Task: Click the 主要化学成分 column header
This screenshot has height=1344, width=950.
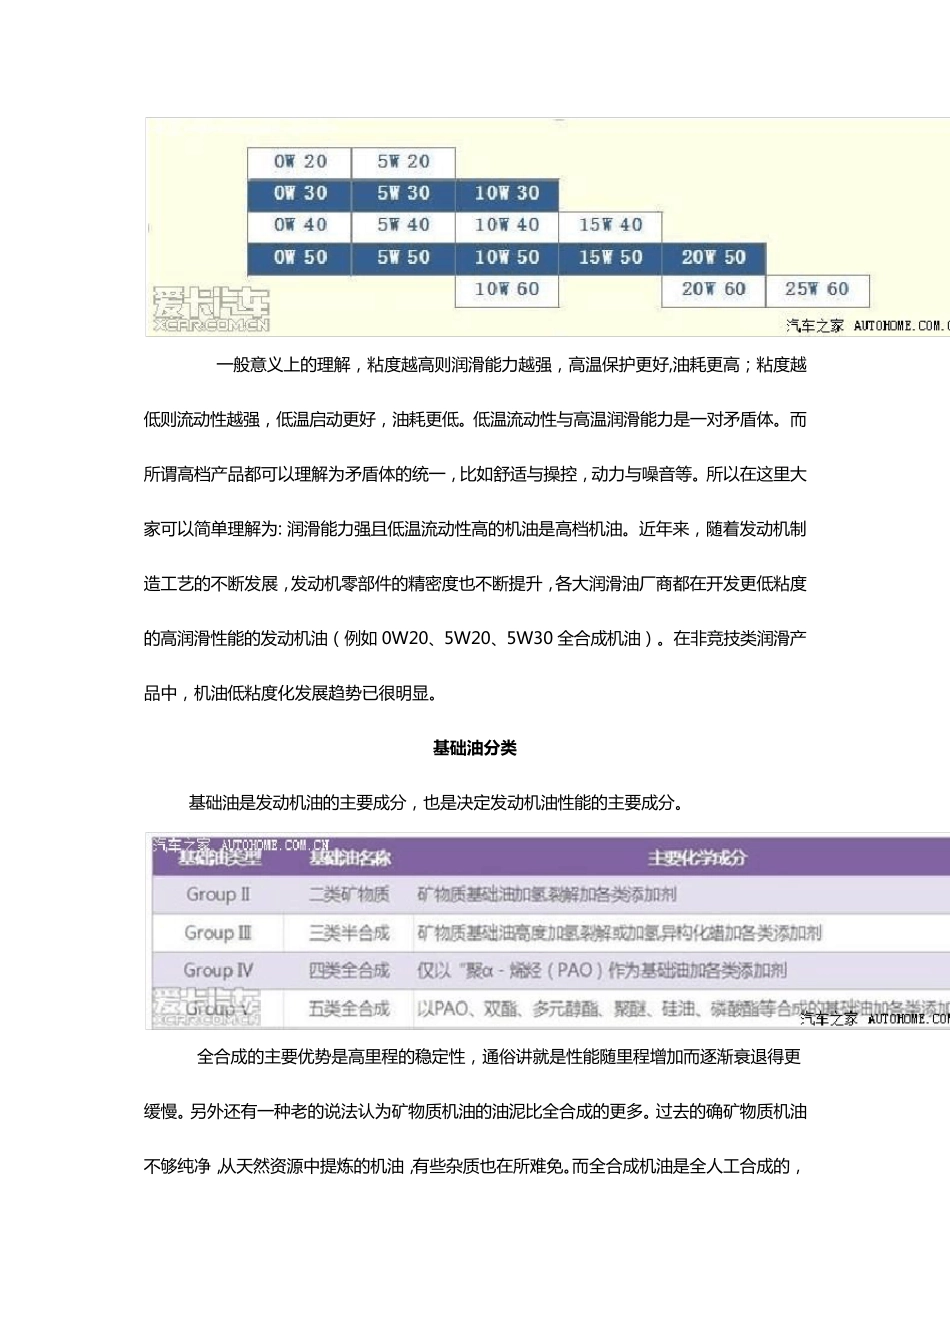Action: 697,858
